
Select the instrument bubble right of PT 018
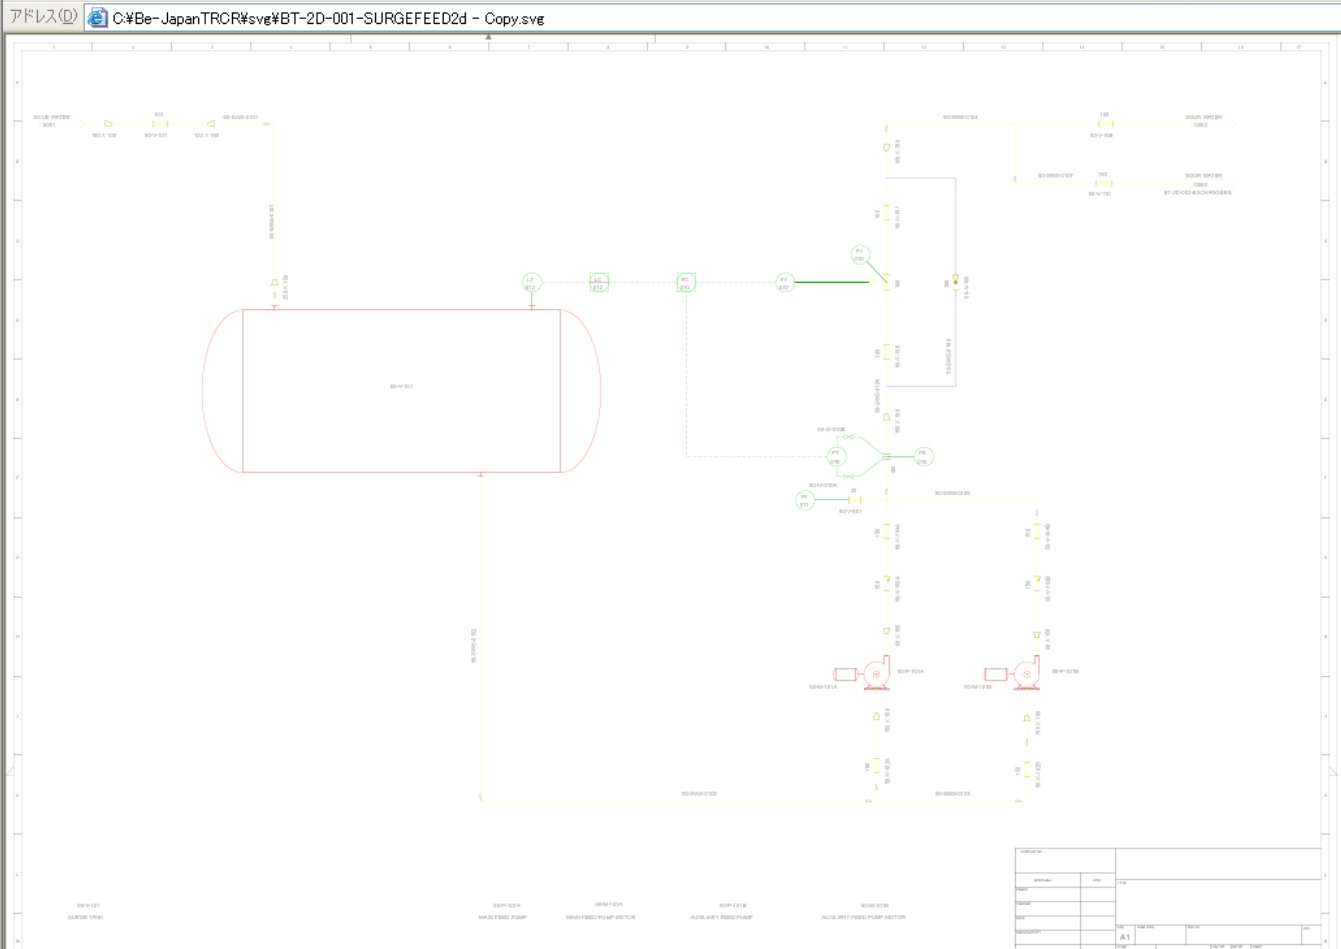923,457
